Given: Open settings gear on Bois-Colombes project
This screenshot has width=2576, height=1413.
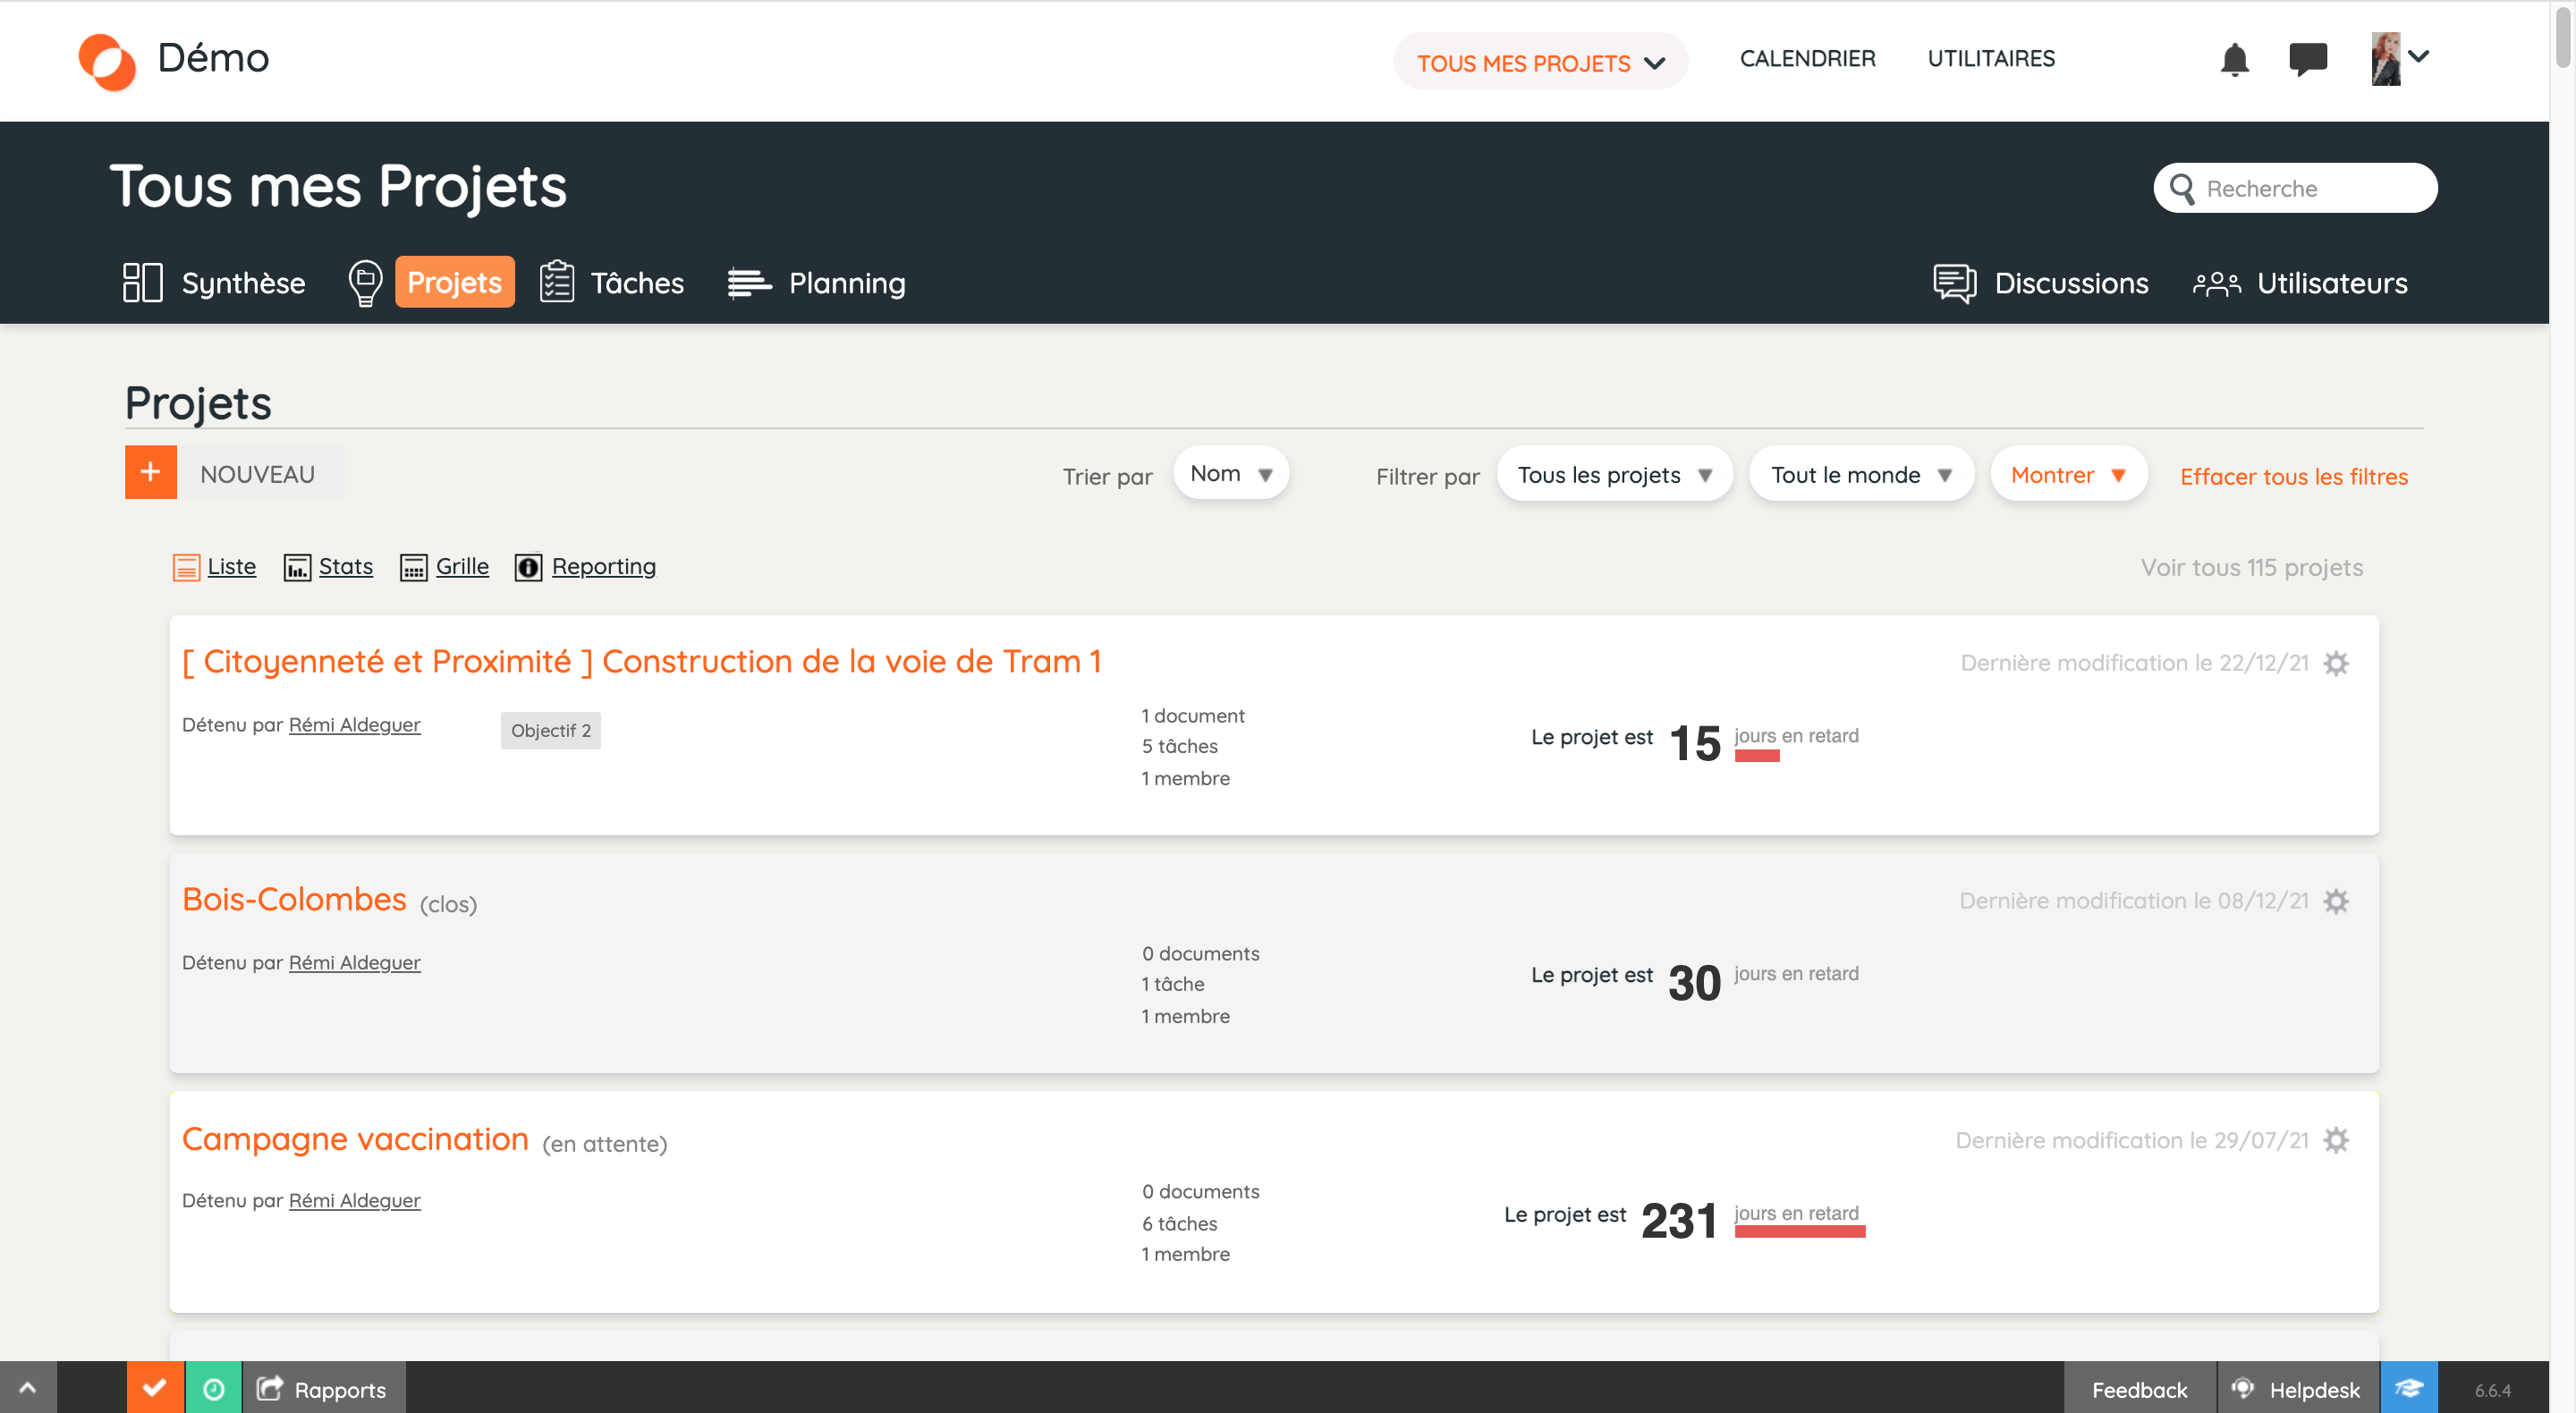Looking at the screenshot, I should pos(2337,901).
